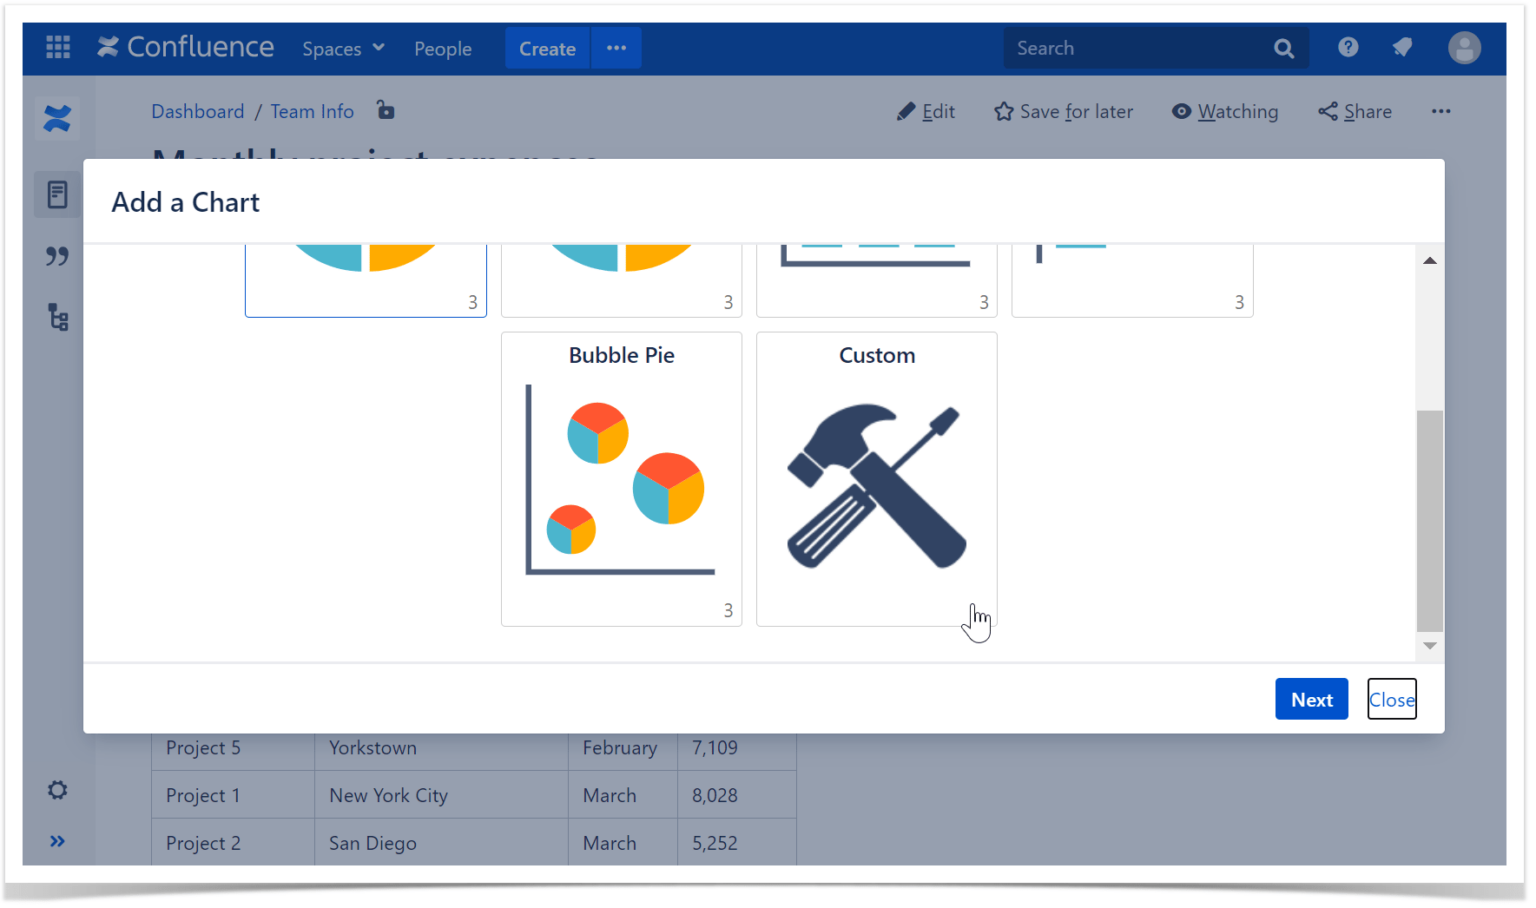Expand the page actions ellipsis menu
The width and height of the screenshot is (1536, 908).
pos(1441,111)
